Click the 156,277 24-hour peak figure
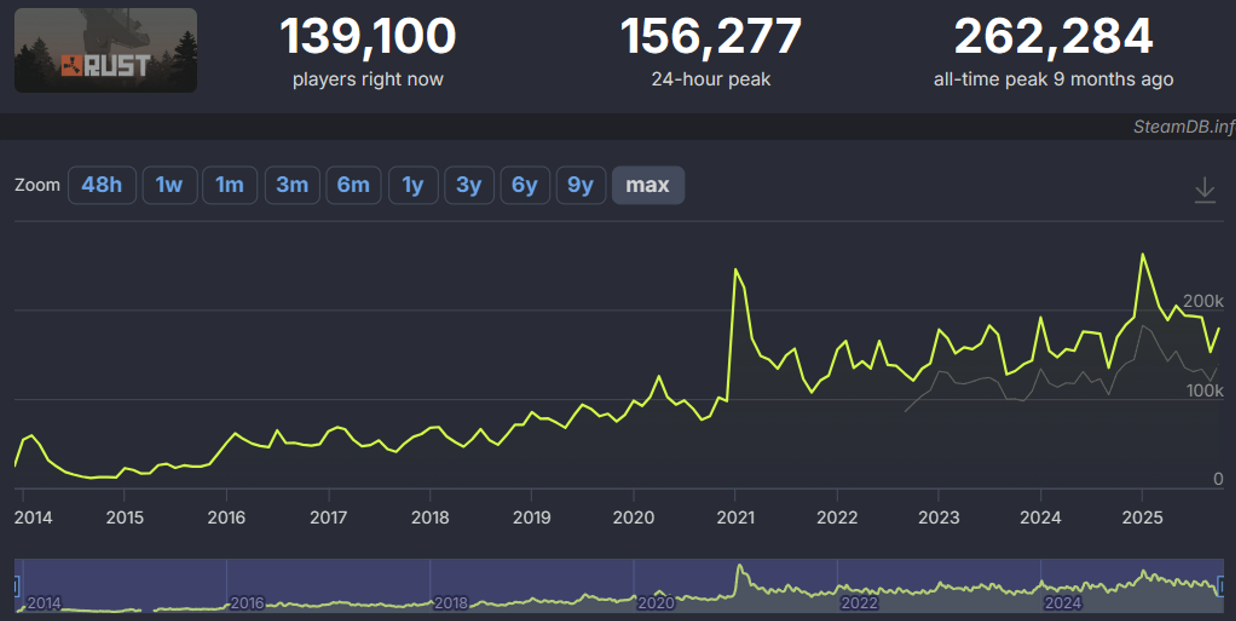The image size is (1236, 621). (711, 37)
